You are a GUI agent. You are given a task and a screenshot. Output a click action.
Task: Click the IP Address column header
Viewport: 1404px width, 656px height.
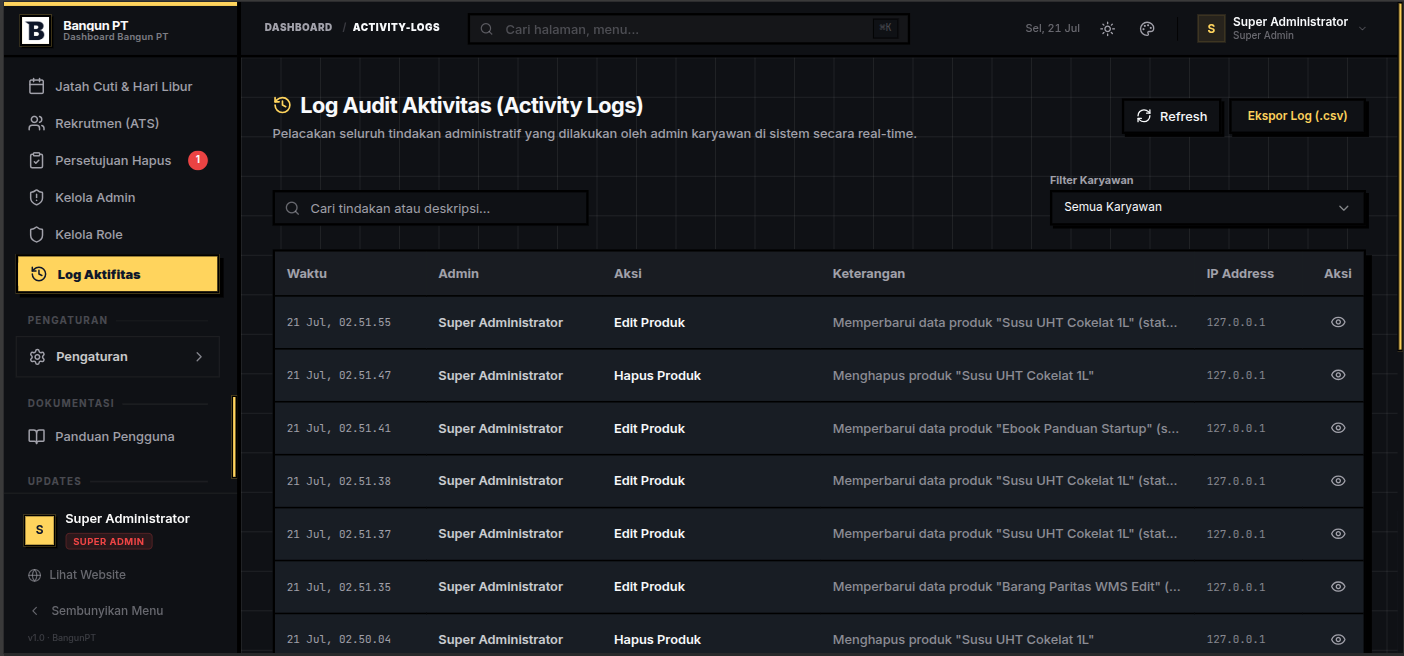[x=1240, y=274]
